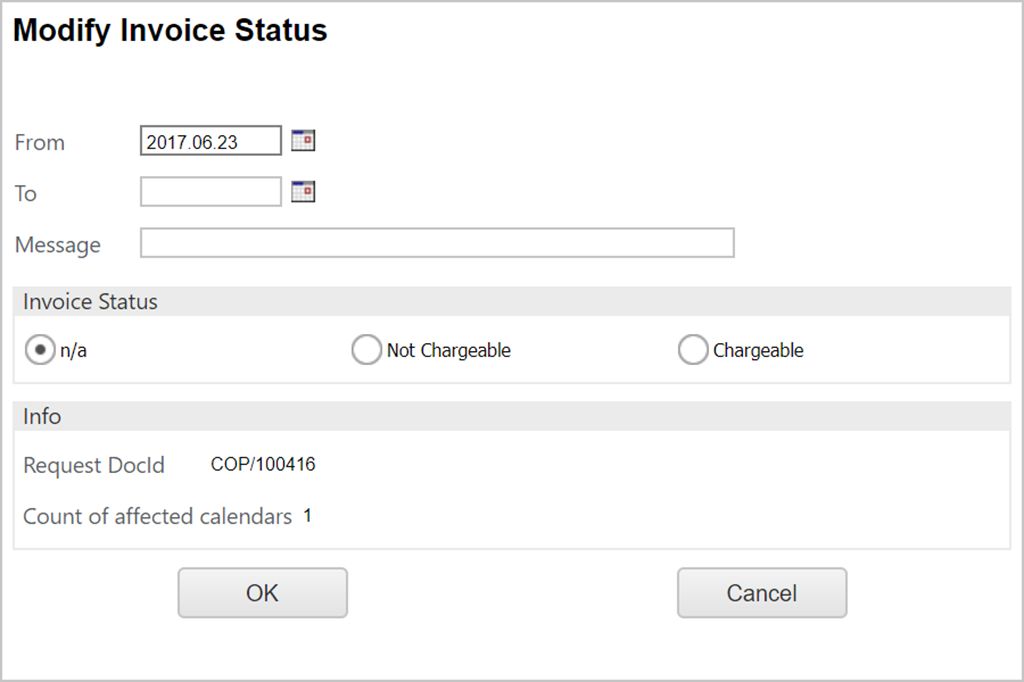Click the COP/100416 document ID value
Image resolution: width=1024 pixels, height=682 pixels.
pos(263,464)
